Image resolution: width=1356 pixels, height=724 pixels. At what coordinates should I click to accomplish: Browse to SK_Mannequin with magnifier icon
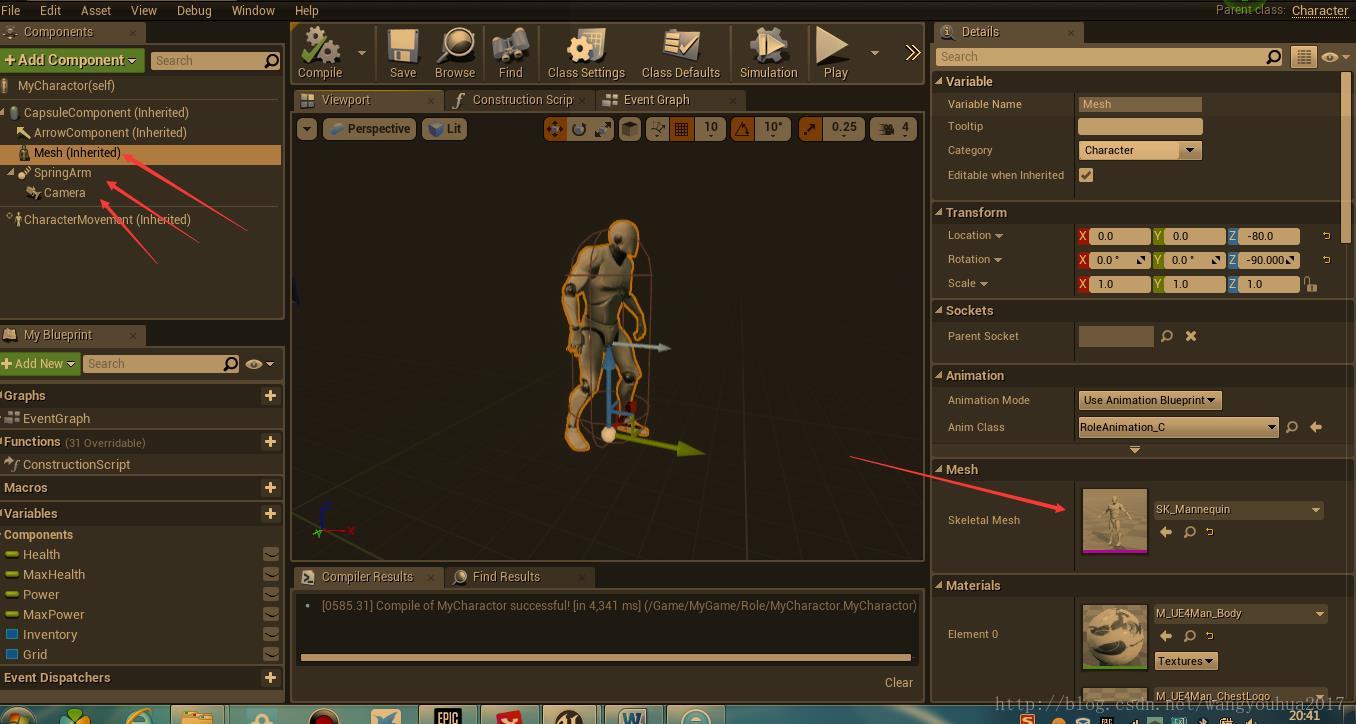pyautogui.click(x=1190, y=532)
